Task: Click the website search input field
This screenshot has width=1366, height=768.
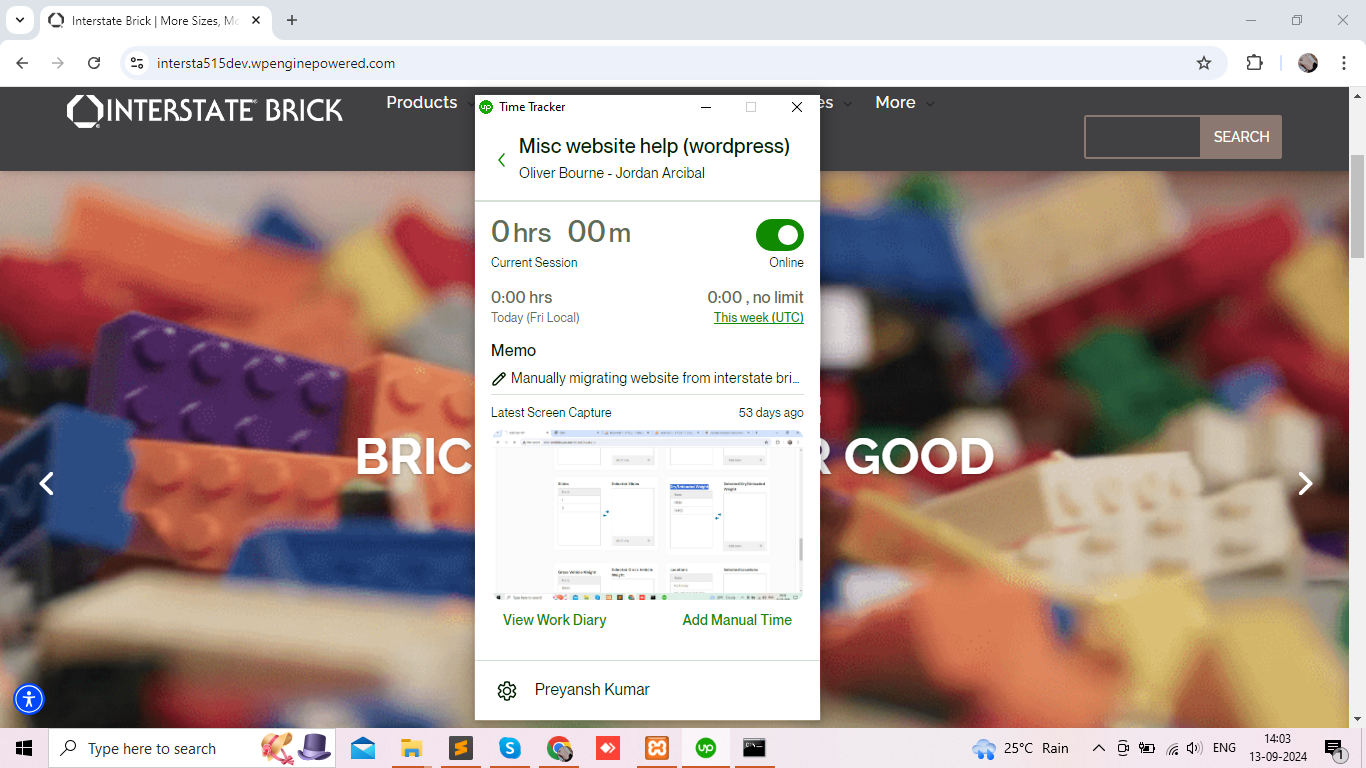Action: [1142, 137]
